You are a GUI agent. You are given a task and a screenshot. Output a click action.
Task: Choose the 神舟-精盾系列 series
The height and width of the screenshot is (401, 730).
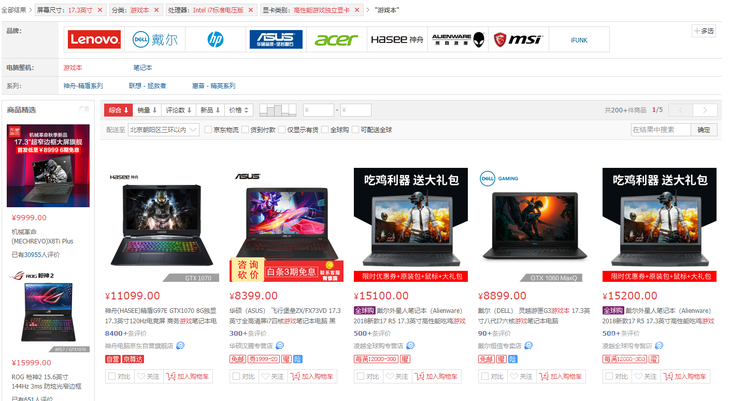click(83, 86)
